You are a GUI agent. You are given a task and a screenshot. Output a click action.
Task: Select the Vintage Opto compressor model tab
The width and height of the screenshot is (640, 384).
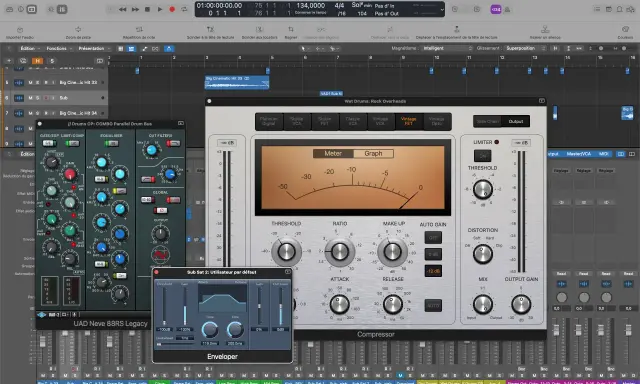click(436, 121)
